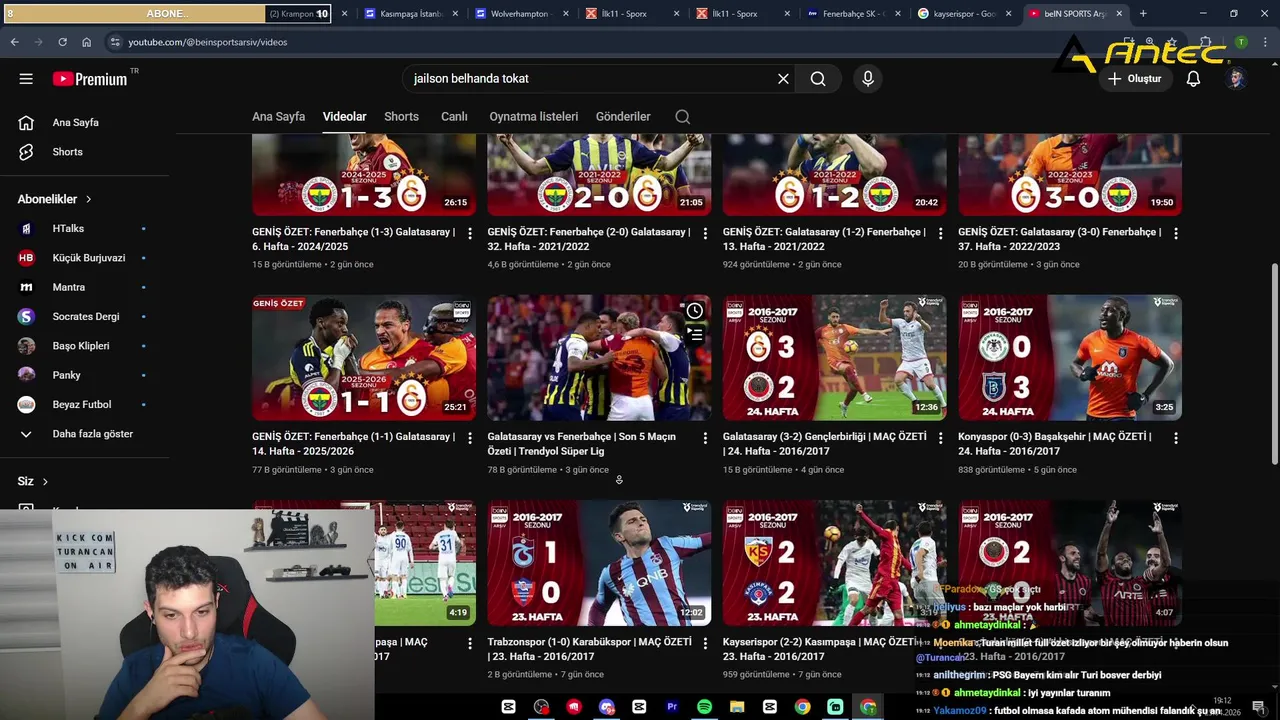
Task: Open options for Galatasaray (3-2) Gençlerbirliği video
Action: click(x=940, y=438)
